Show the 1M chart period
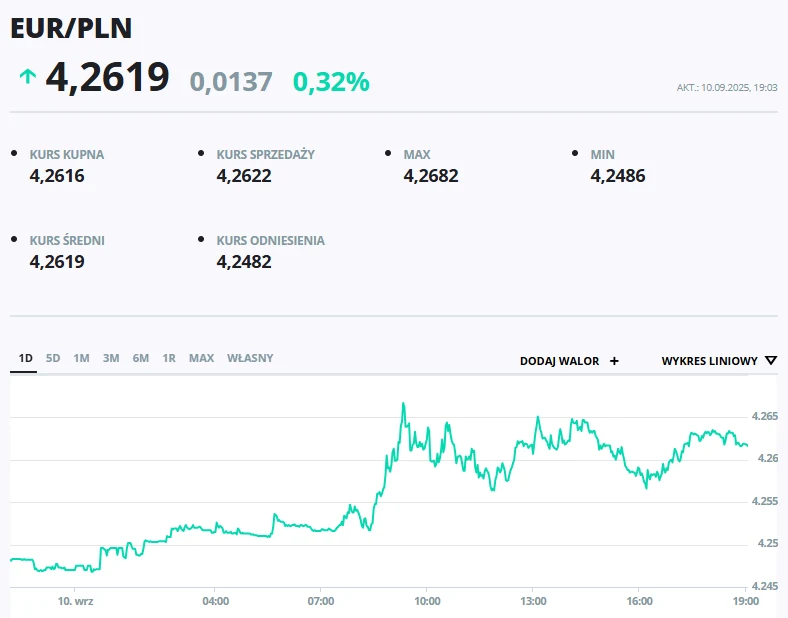 81,358
